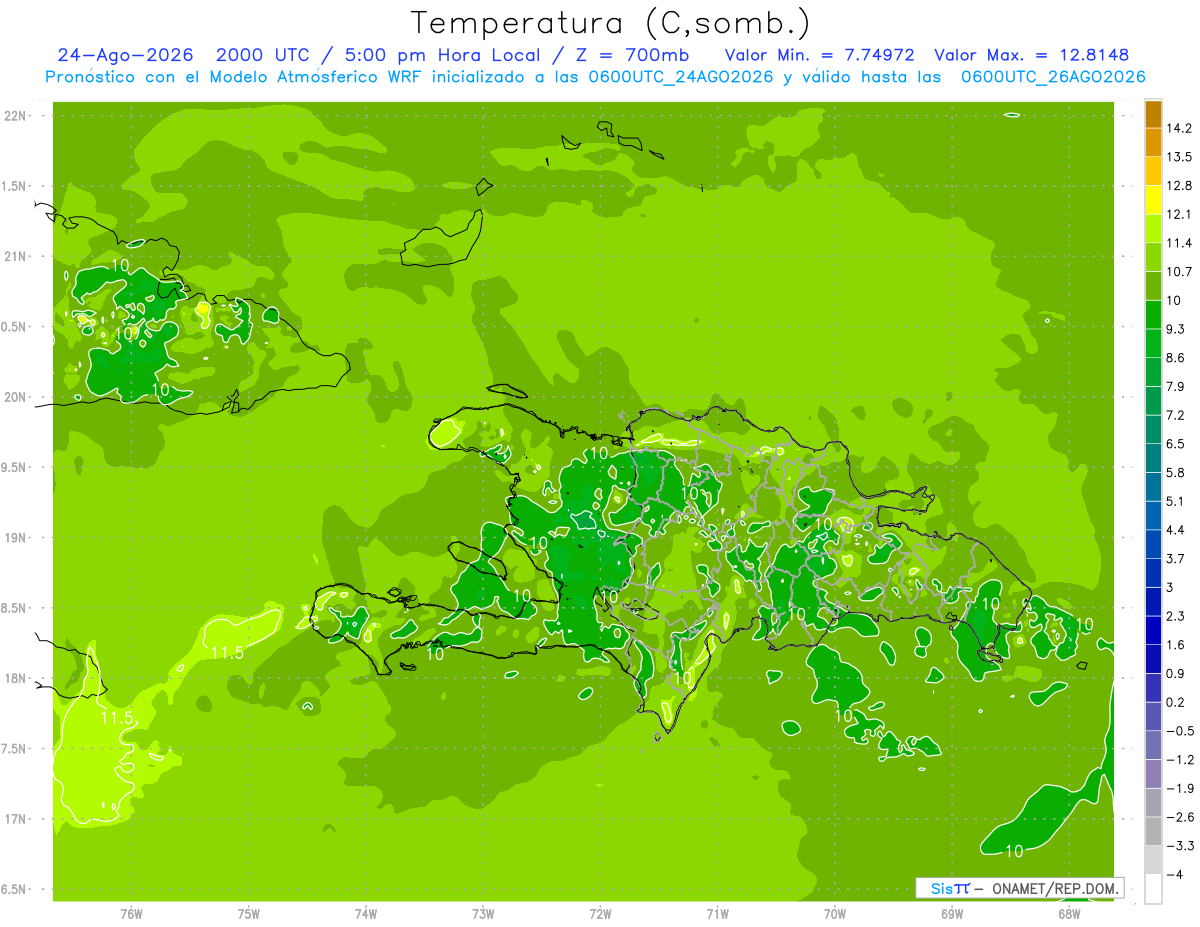Click the '9.5N' latitude axis label
Image resolution: width=1200 pixels, height=927 pixels.
pos(15,468)
